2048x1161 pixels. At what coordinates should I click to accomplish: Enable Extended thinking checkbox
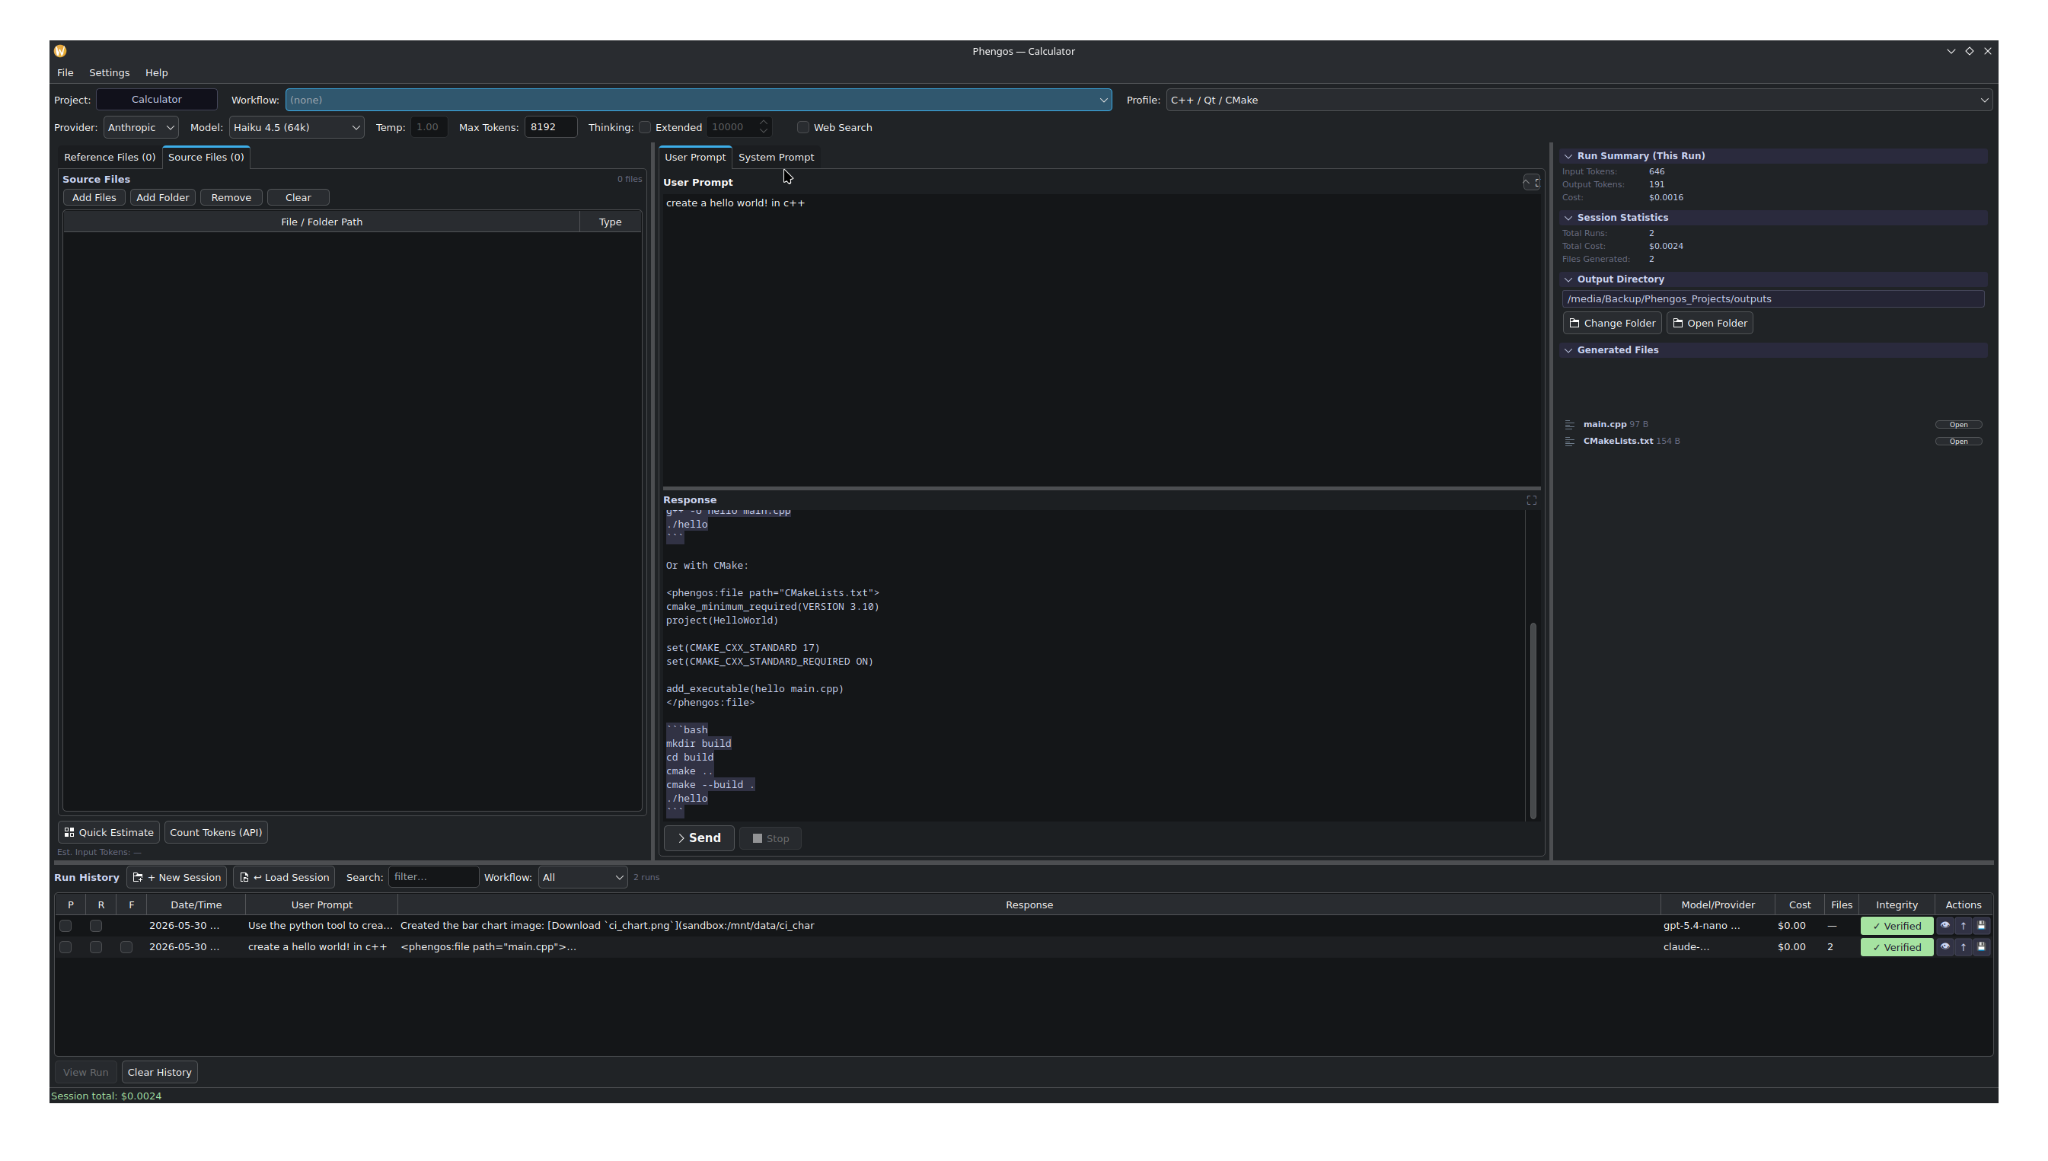click(x=645, y=127)
